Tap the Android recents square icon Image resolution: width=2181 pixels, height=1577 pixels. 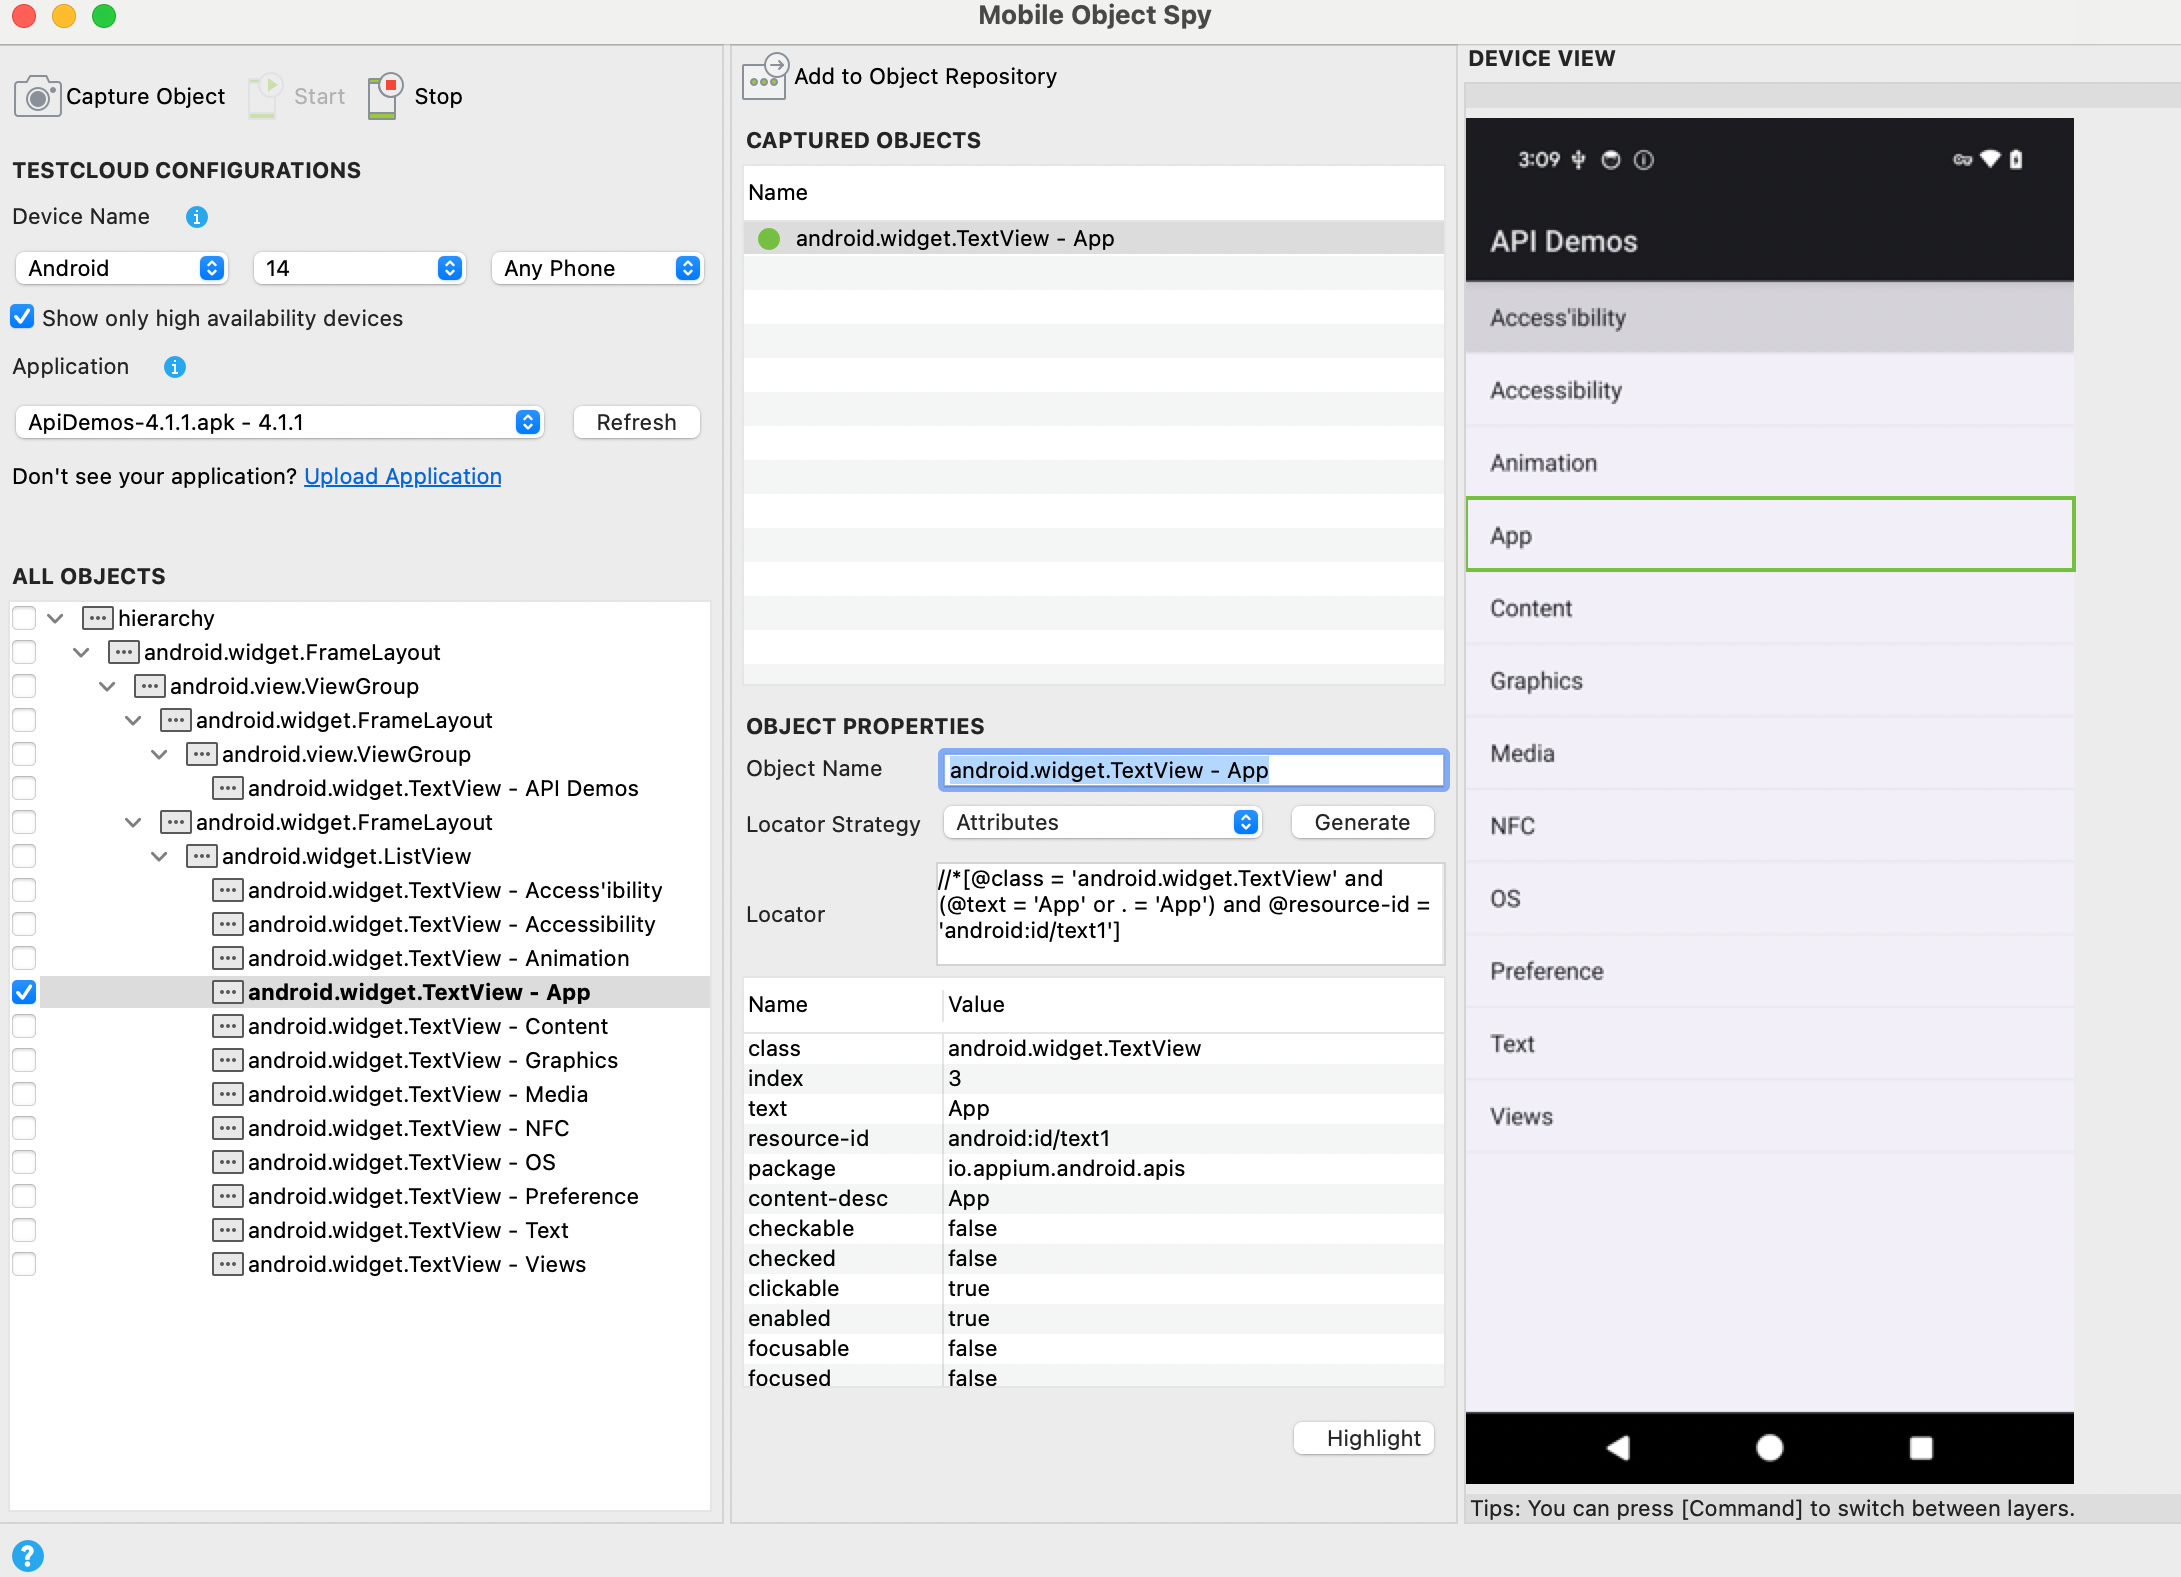(1920, 1447)
